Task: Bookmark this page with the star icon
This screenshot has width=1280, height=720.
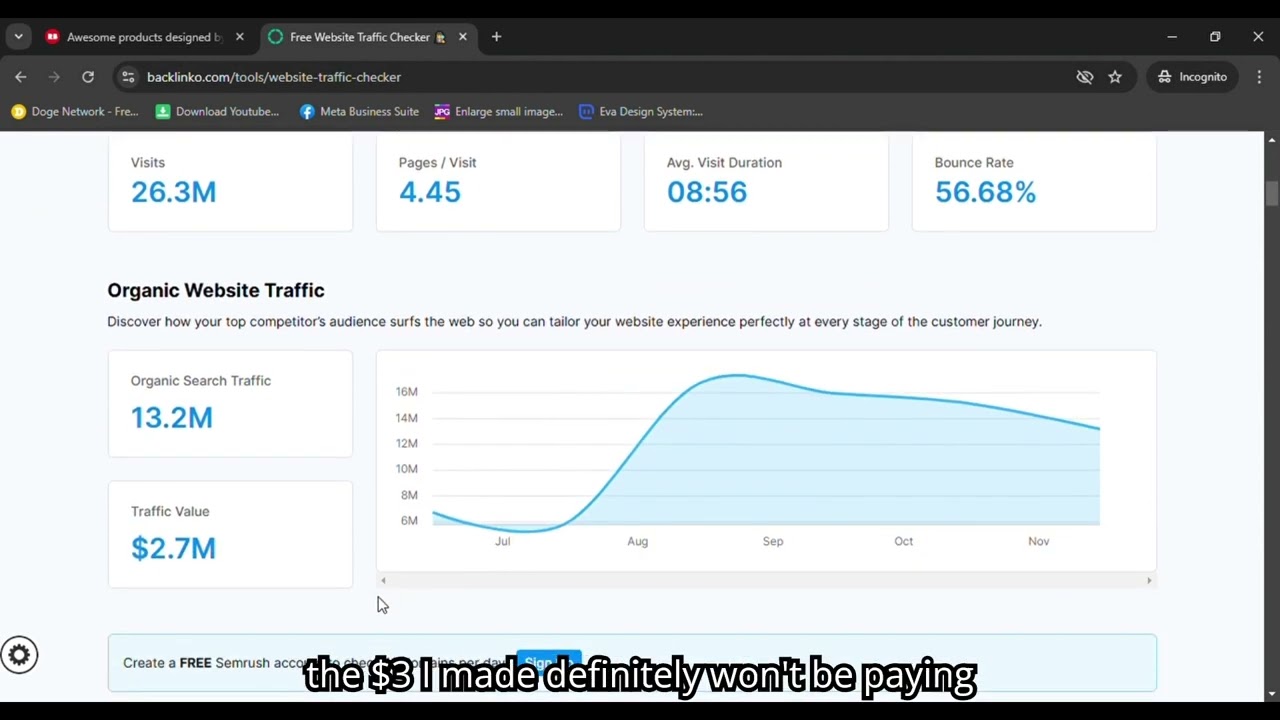Action: (1115, 77)
